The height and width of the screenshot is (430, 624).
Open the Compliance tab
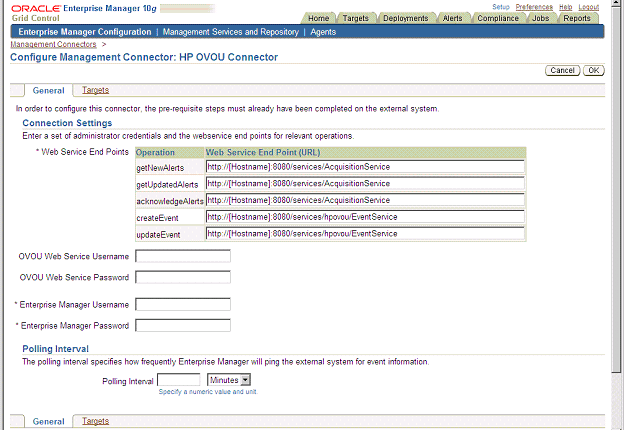498,18
